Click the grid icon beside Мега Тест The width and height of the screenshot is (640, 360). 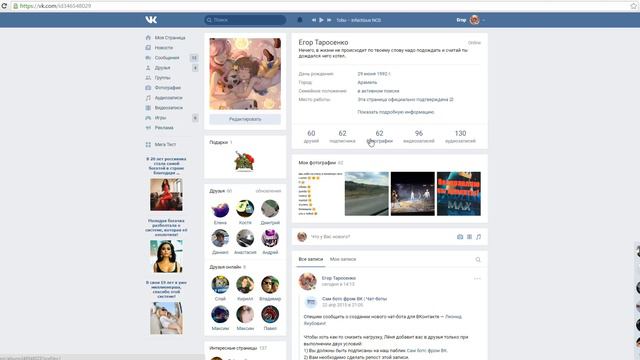148,144
